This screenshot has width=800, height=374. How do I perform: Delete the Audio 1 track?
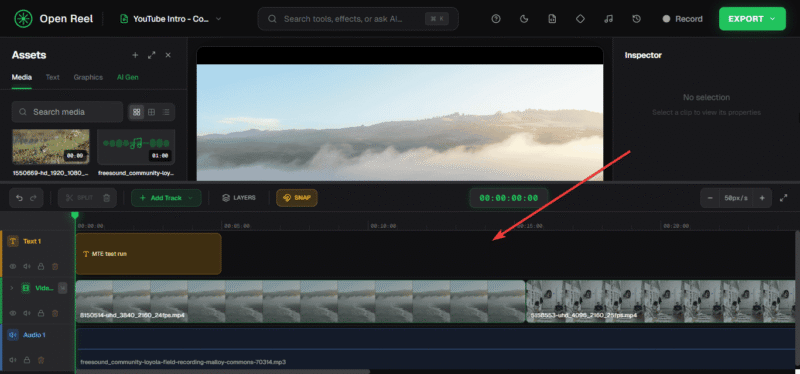(41, 360)
